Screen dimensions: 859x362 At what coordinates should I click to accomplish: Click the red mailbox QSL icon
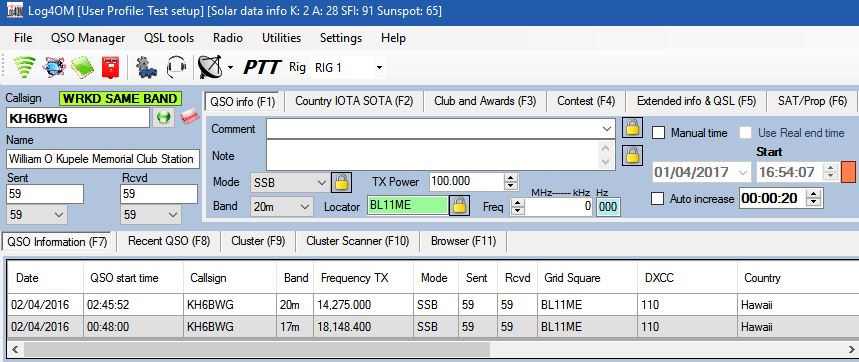click(110, 67)
